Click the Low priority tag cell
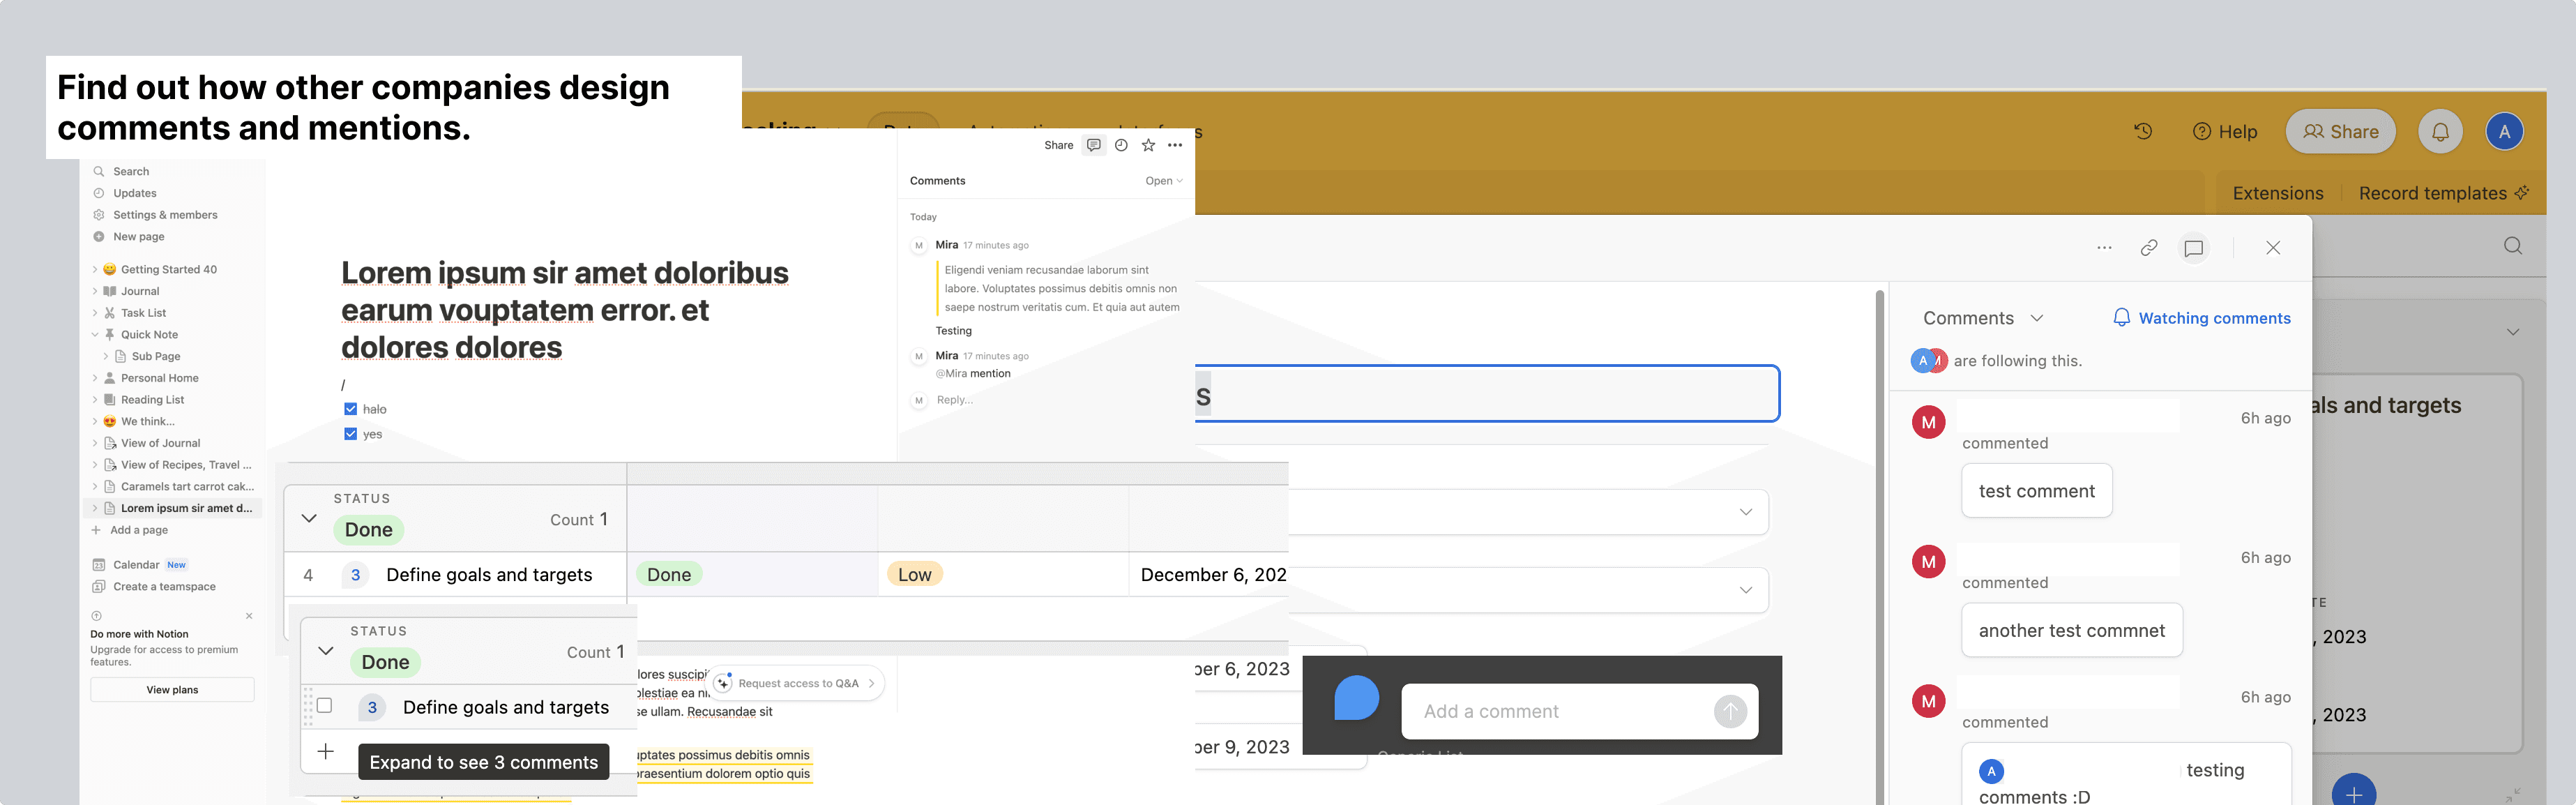Viewport: 2576px width, 805px height. point(914,575)
